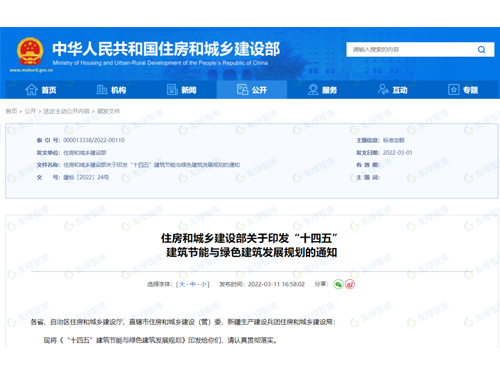Click the person icon beside 服务
The image size is (500, 375).
click(x=313, y=90)
